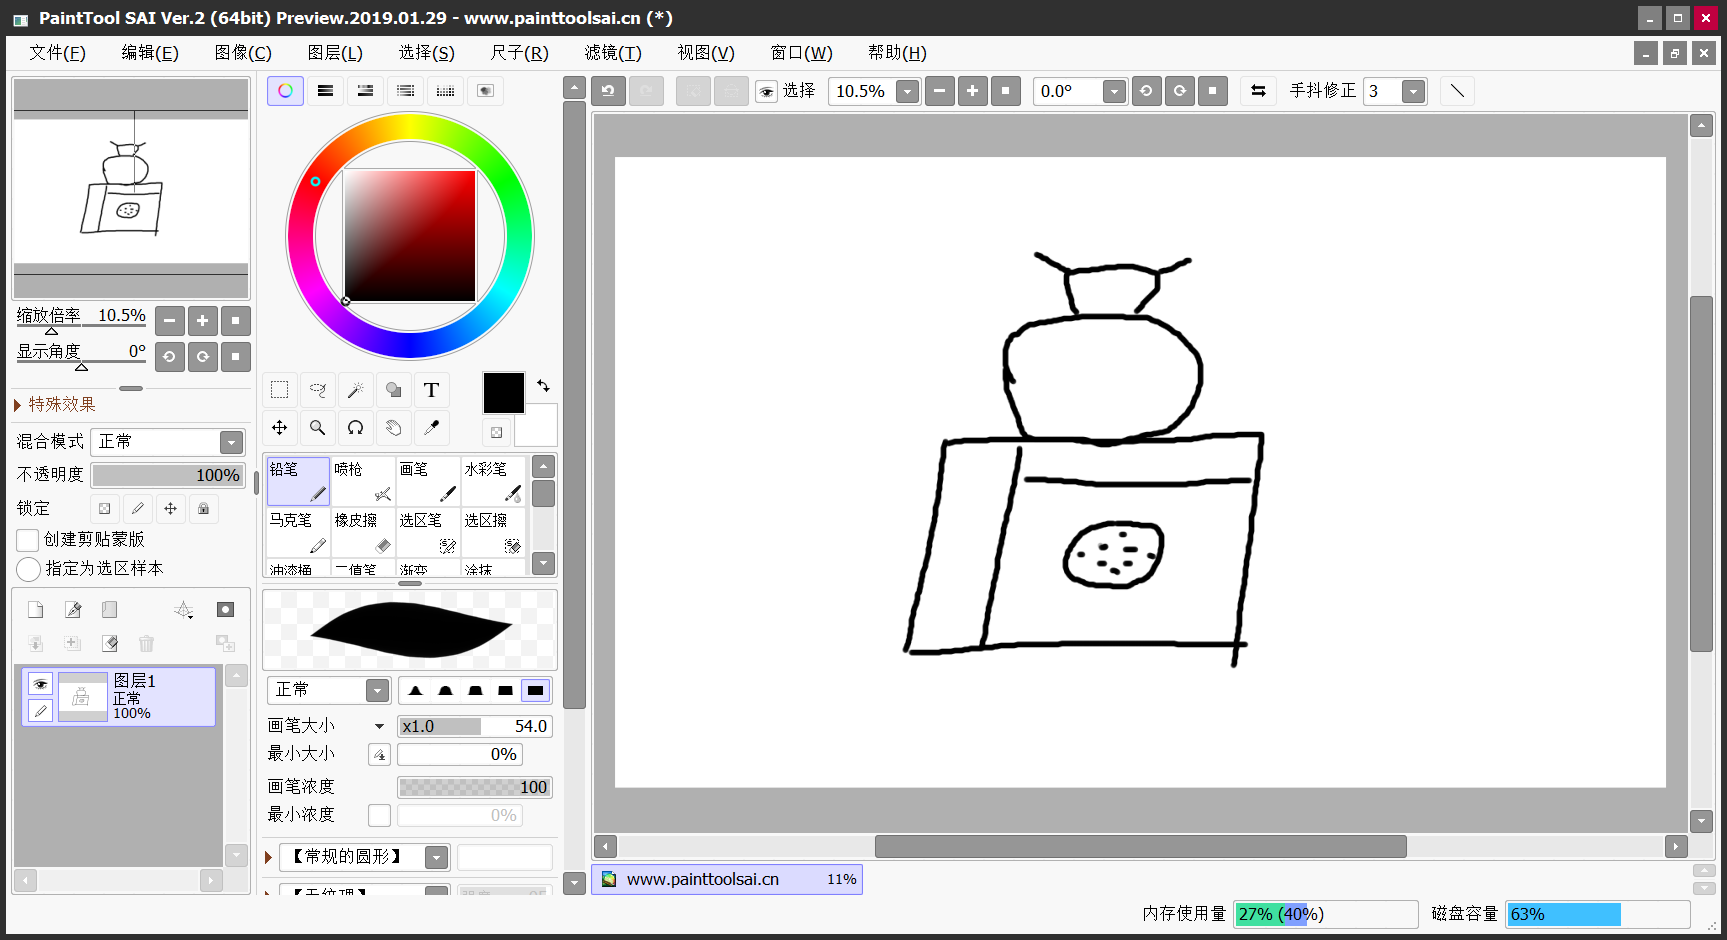Screen dimensions: 1727x940
Task: Choose the 选区笔 selection pen tool
Action: point(428,533)
